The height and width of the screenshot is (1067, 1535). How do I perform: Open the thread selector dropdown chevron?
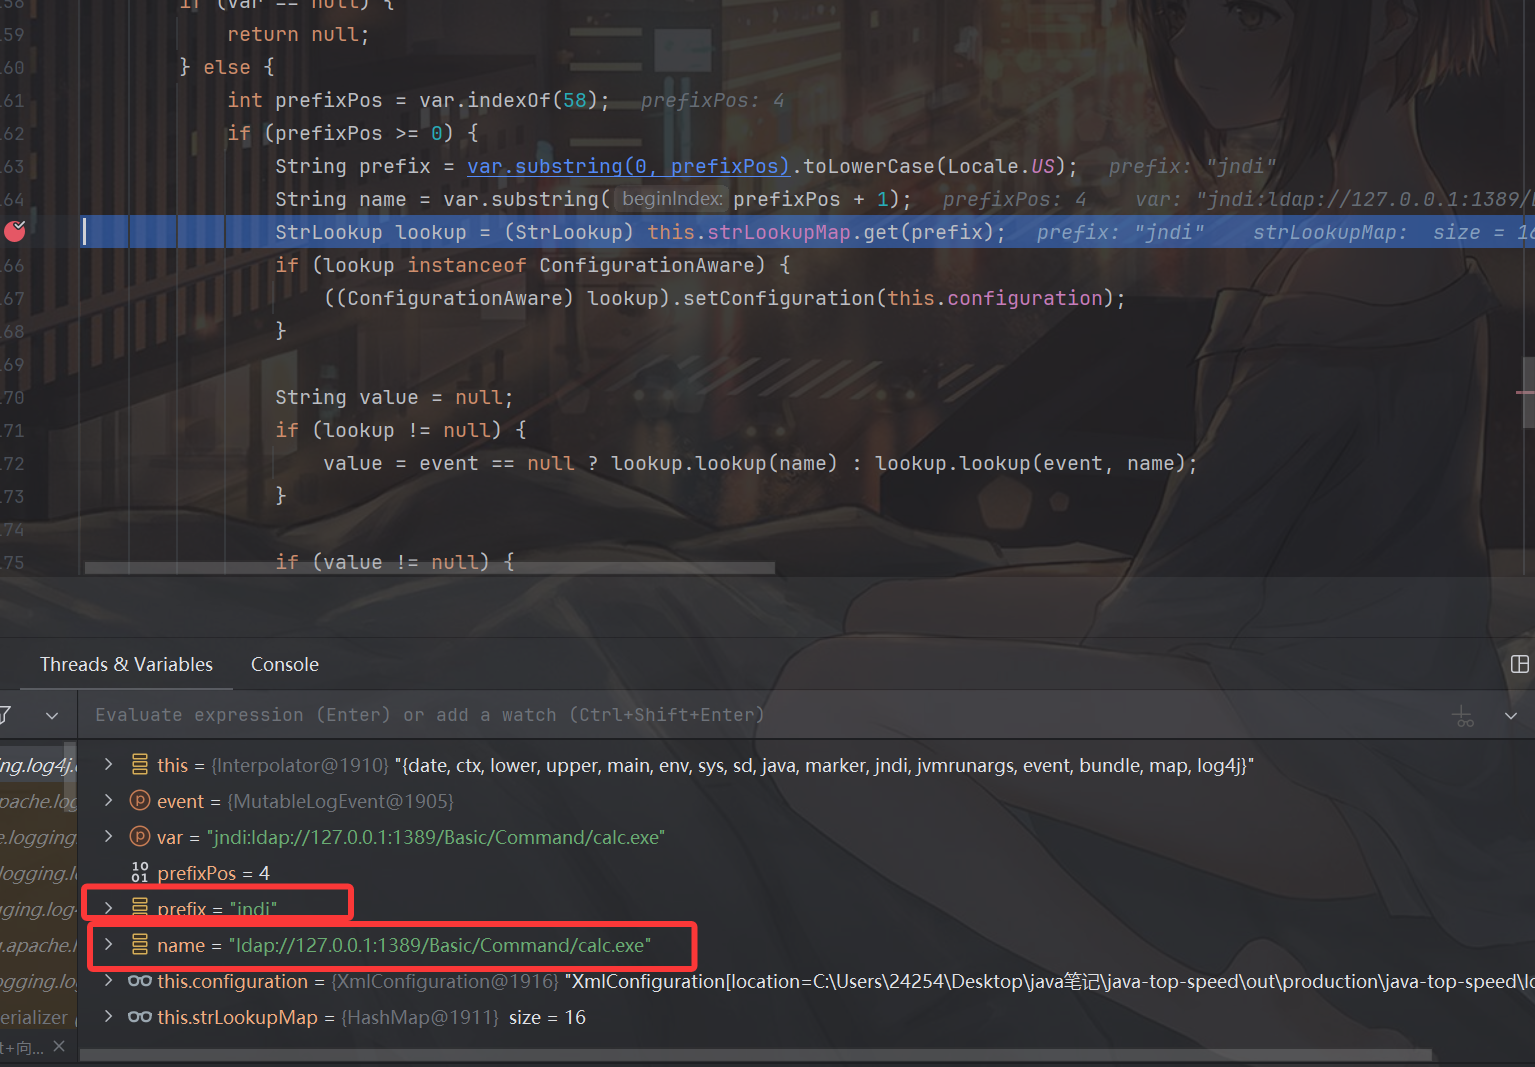[52, 716]
